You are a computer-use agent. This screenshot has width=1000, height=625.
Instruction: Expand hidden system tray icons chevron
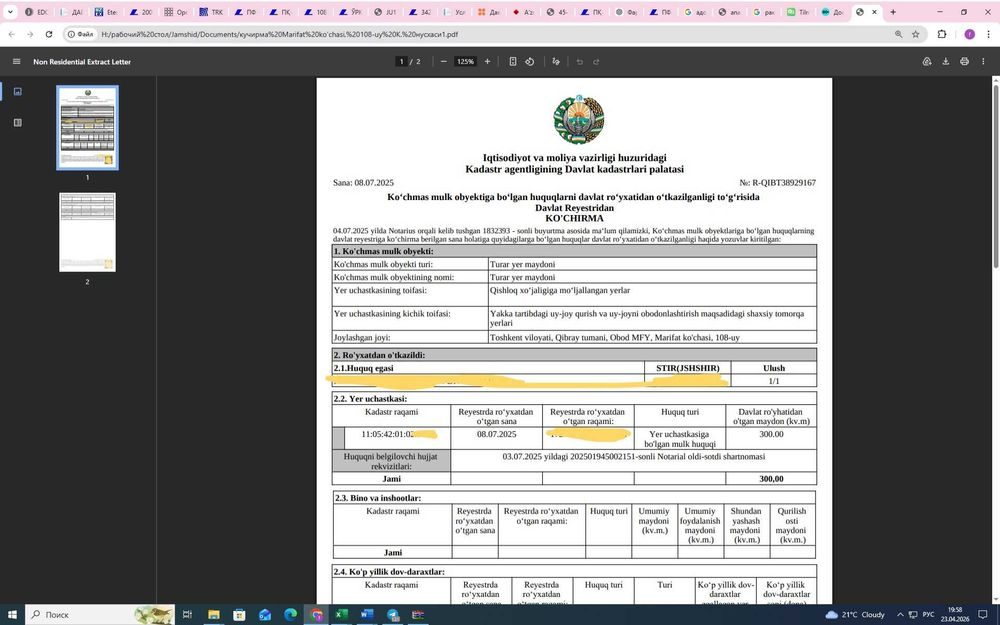pyautogui.click(x=900, y=615)
